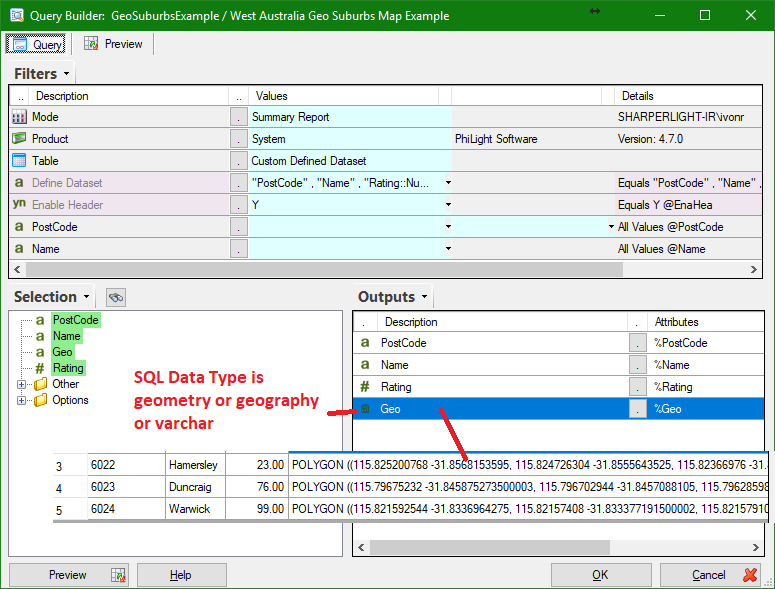Expand the Options folder node

click(x=21, y=400)
